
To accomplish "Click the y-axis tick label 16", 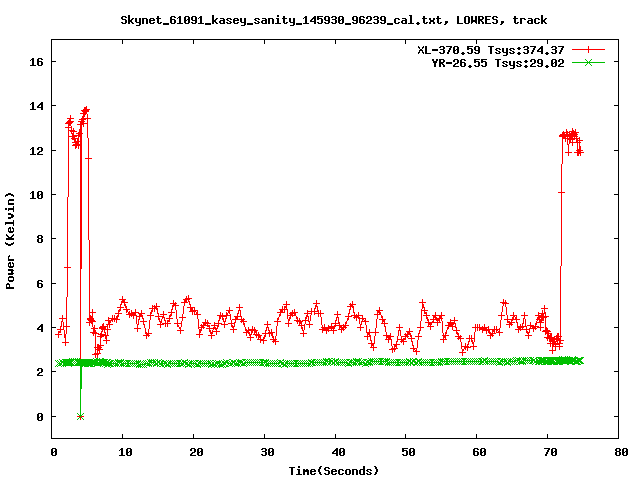I will 36,62.
